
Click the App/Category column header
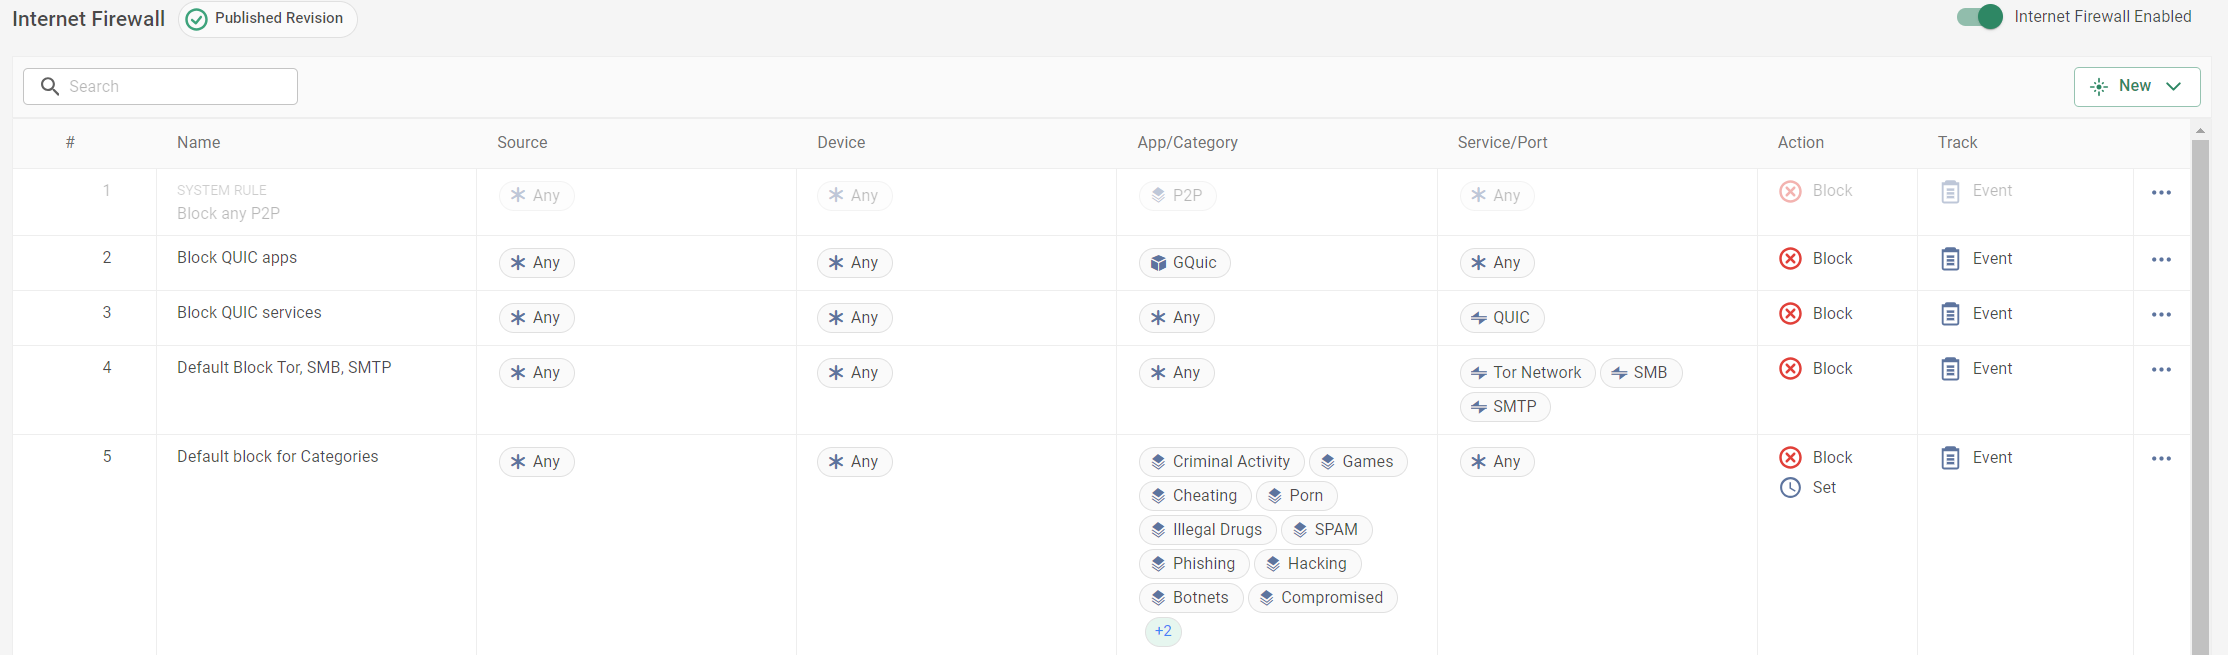click(x=1187, y=143)
